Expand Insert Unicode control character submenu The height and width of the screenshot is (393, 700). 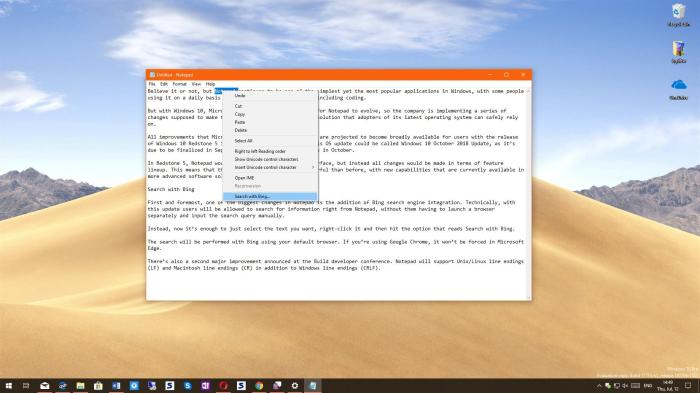pos(270,167)
